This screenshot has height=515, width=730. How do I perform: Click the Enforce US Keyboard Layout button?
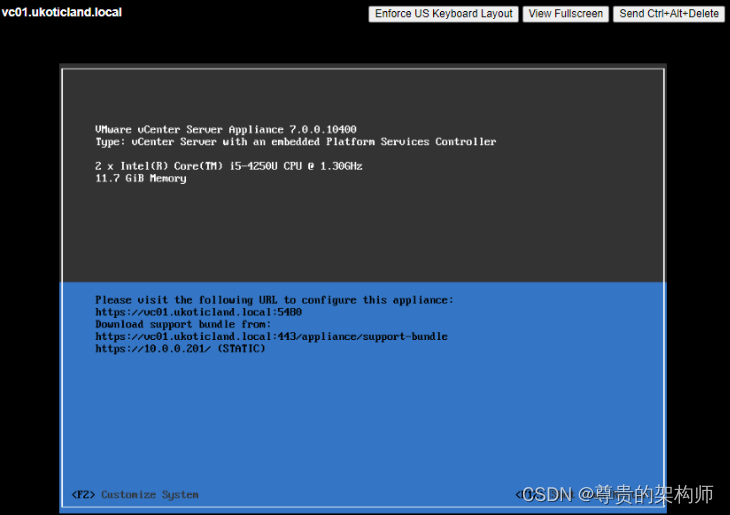tap(443, 14)
